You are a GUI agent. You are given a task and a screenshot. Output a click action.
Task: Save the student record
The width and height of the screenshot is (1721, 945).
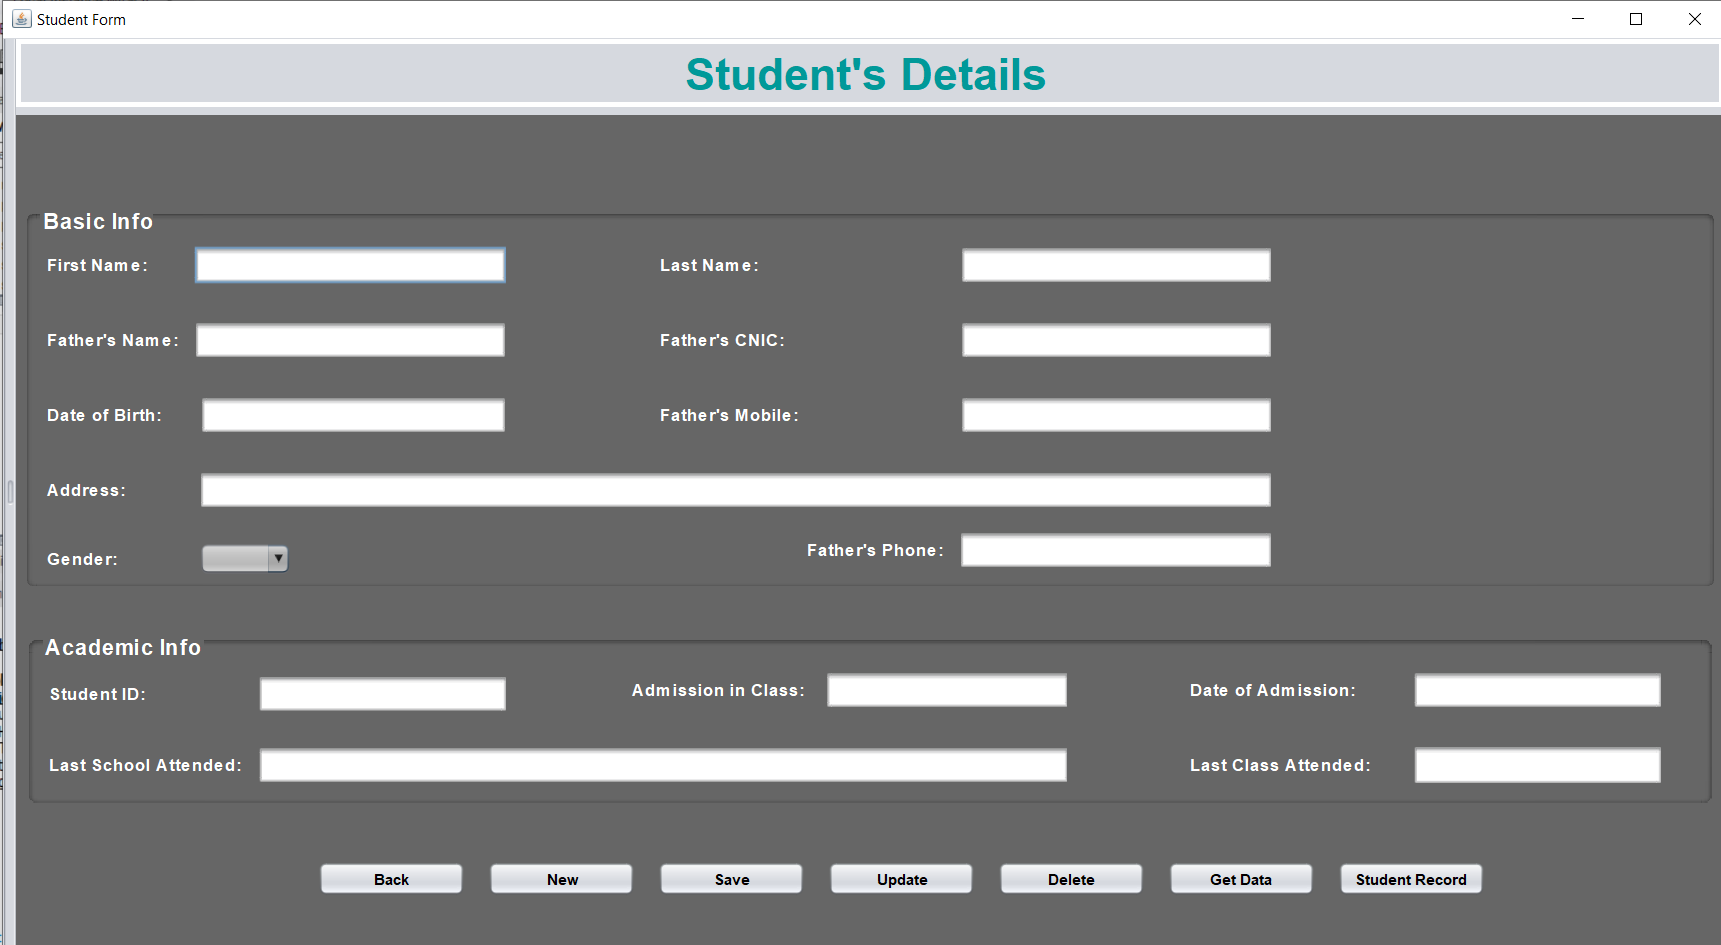point(731,879)
